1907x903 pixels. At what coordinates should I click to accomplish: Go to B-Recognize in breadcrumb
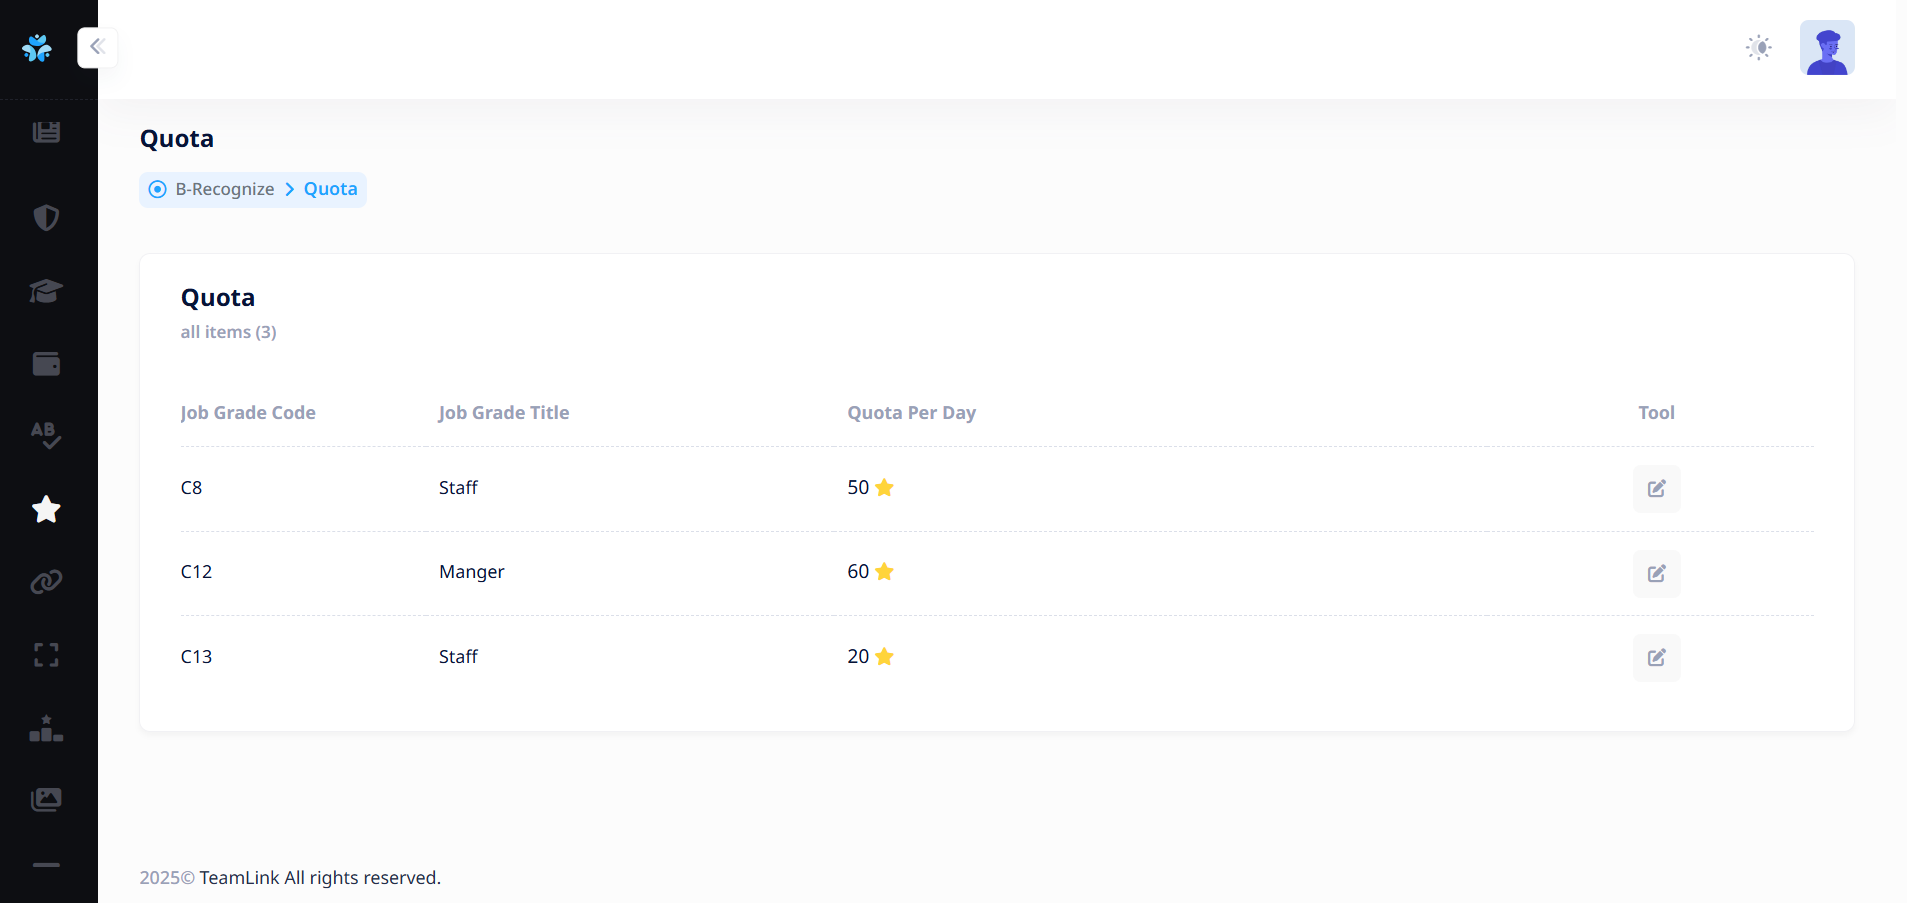tap(224, 190)
